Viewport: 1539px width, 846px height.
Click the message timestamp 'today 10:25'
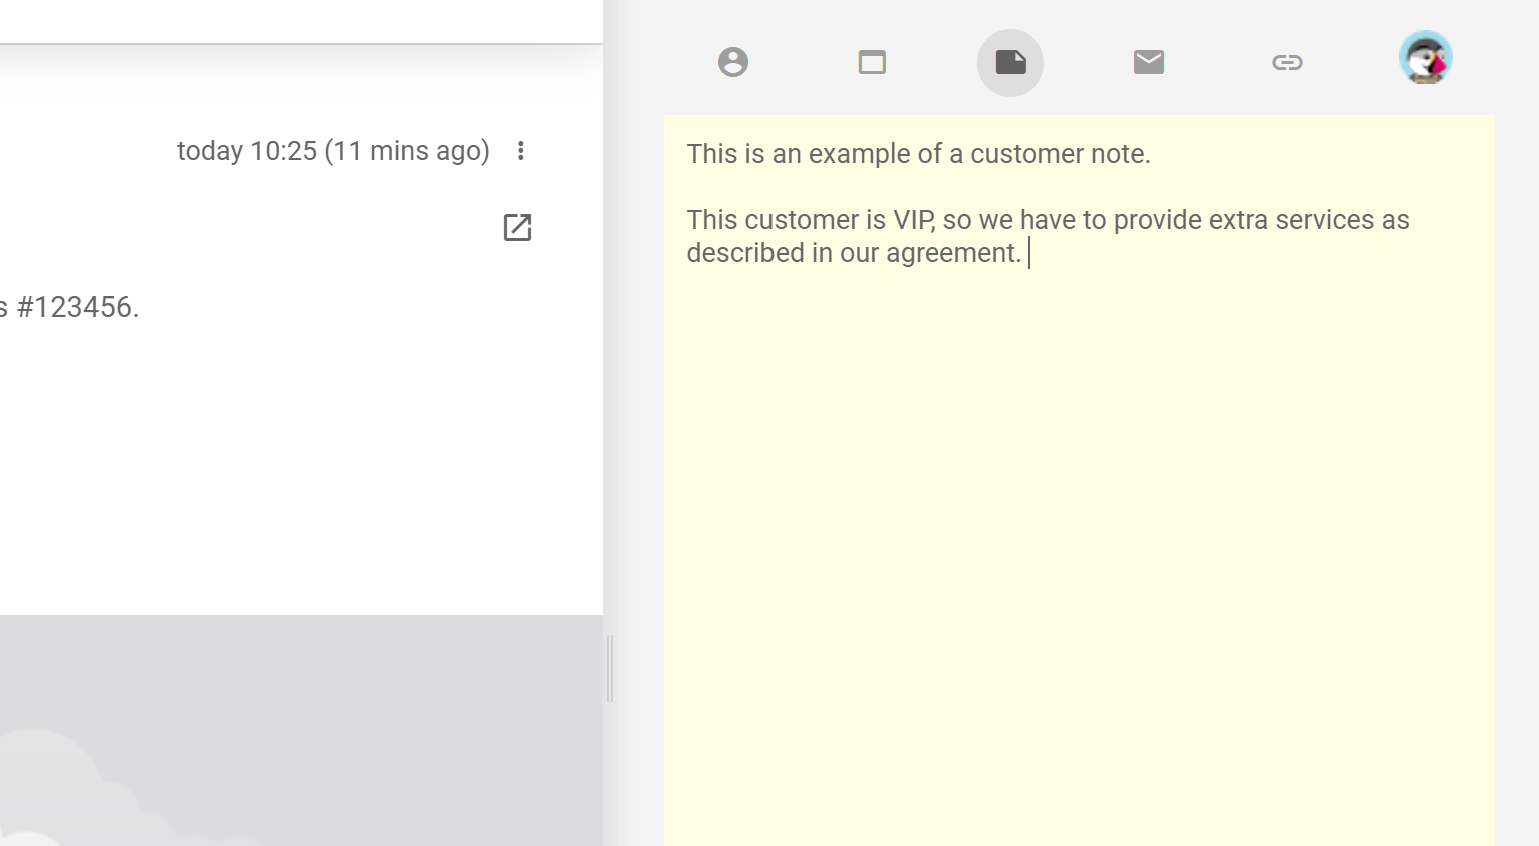(x=246, y=151)
